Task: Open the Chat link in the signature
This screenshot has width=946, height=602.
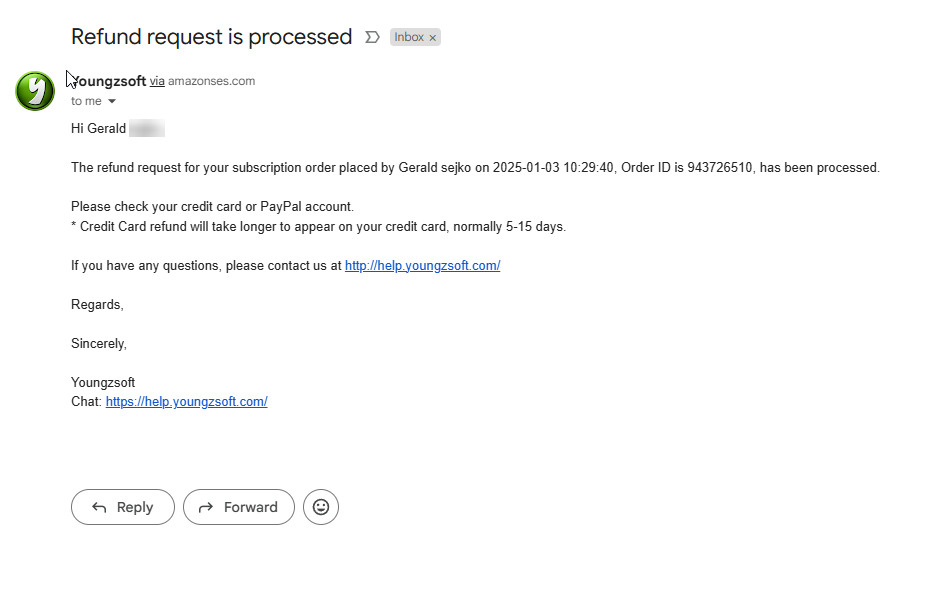Action: click(186, 402)
